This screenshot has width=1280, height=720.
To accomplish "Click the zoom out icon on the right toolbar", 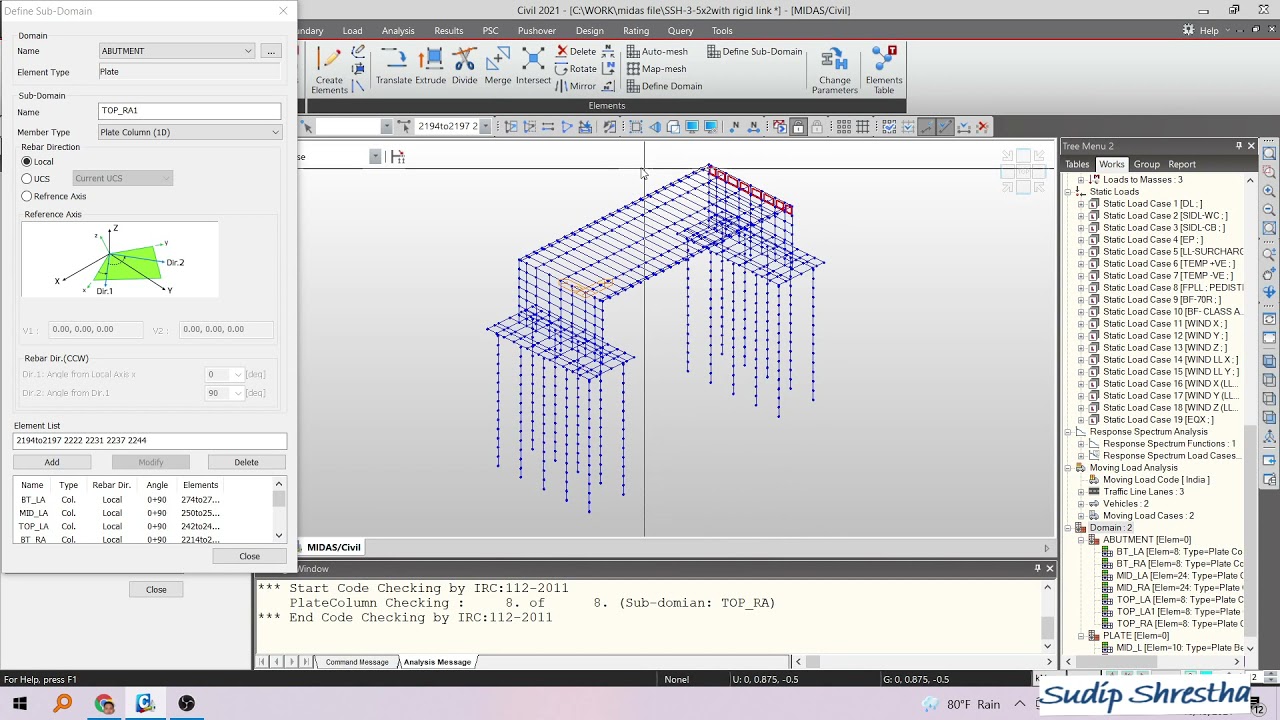I will (1269, 209).
